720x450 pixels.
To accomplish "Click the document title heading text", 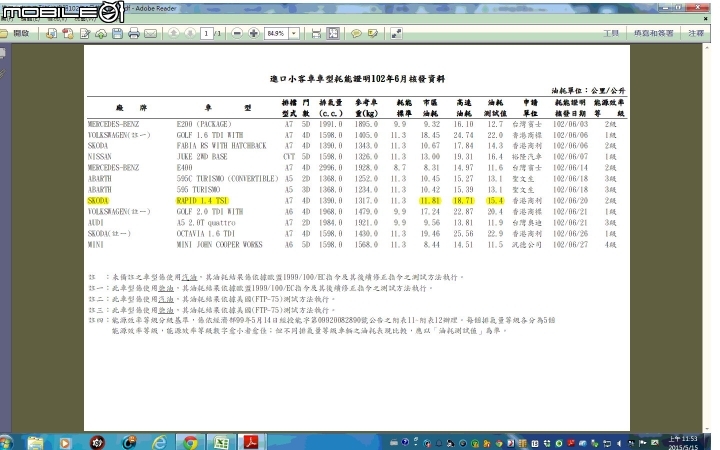I will coord(357,79).
